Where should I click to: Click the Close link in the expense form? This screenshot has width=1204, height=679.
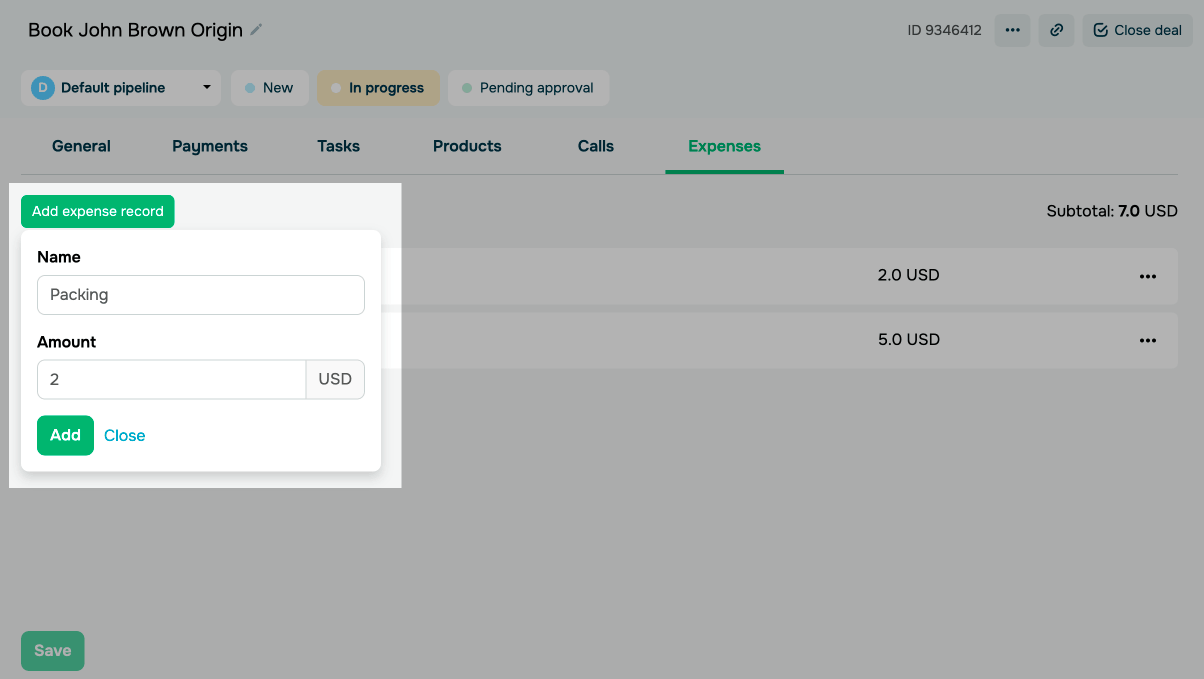tap(125, 436)
